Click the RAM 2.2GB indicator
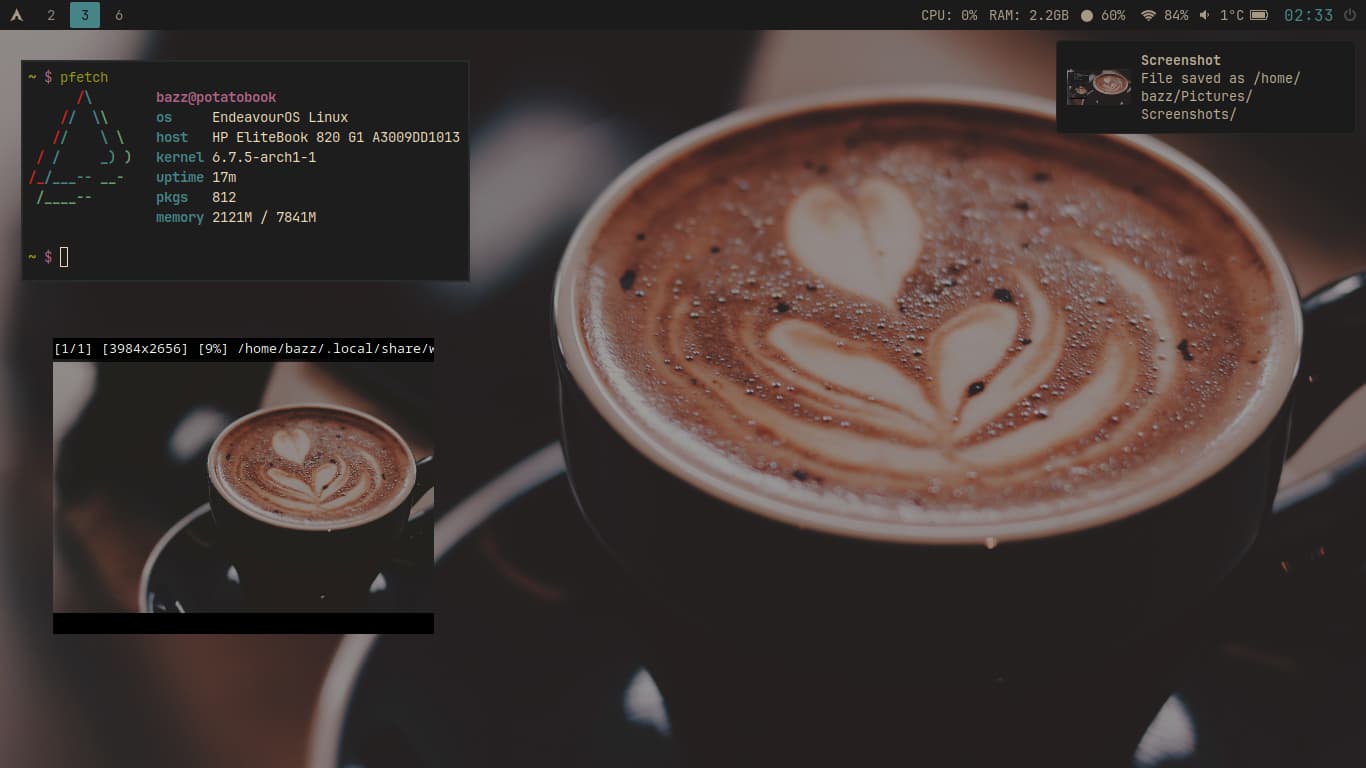 [1028, 15]
